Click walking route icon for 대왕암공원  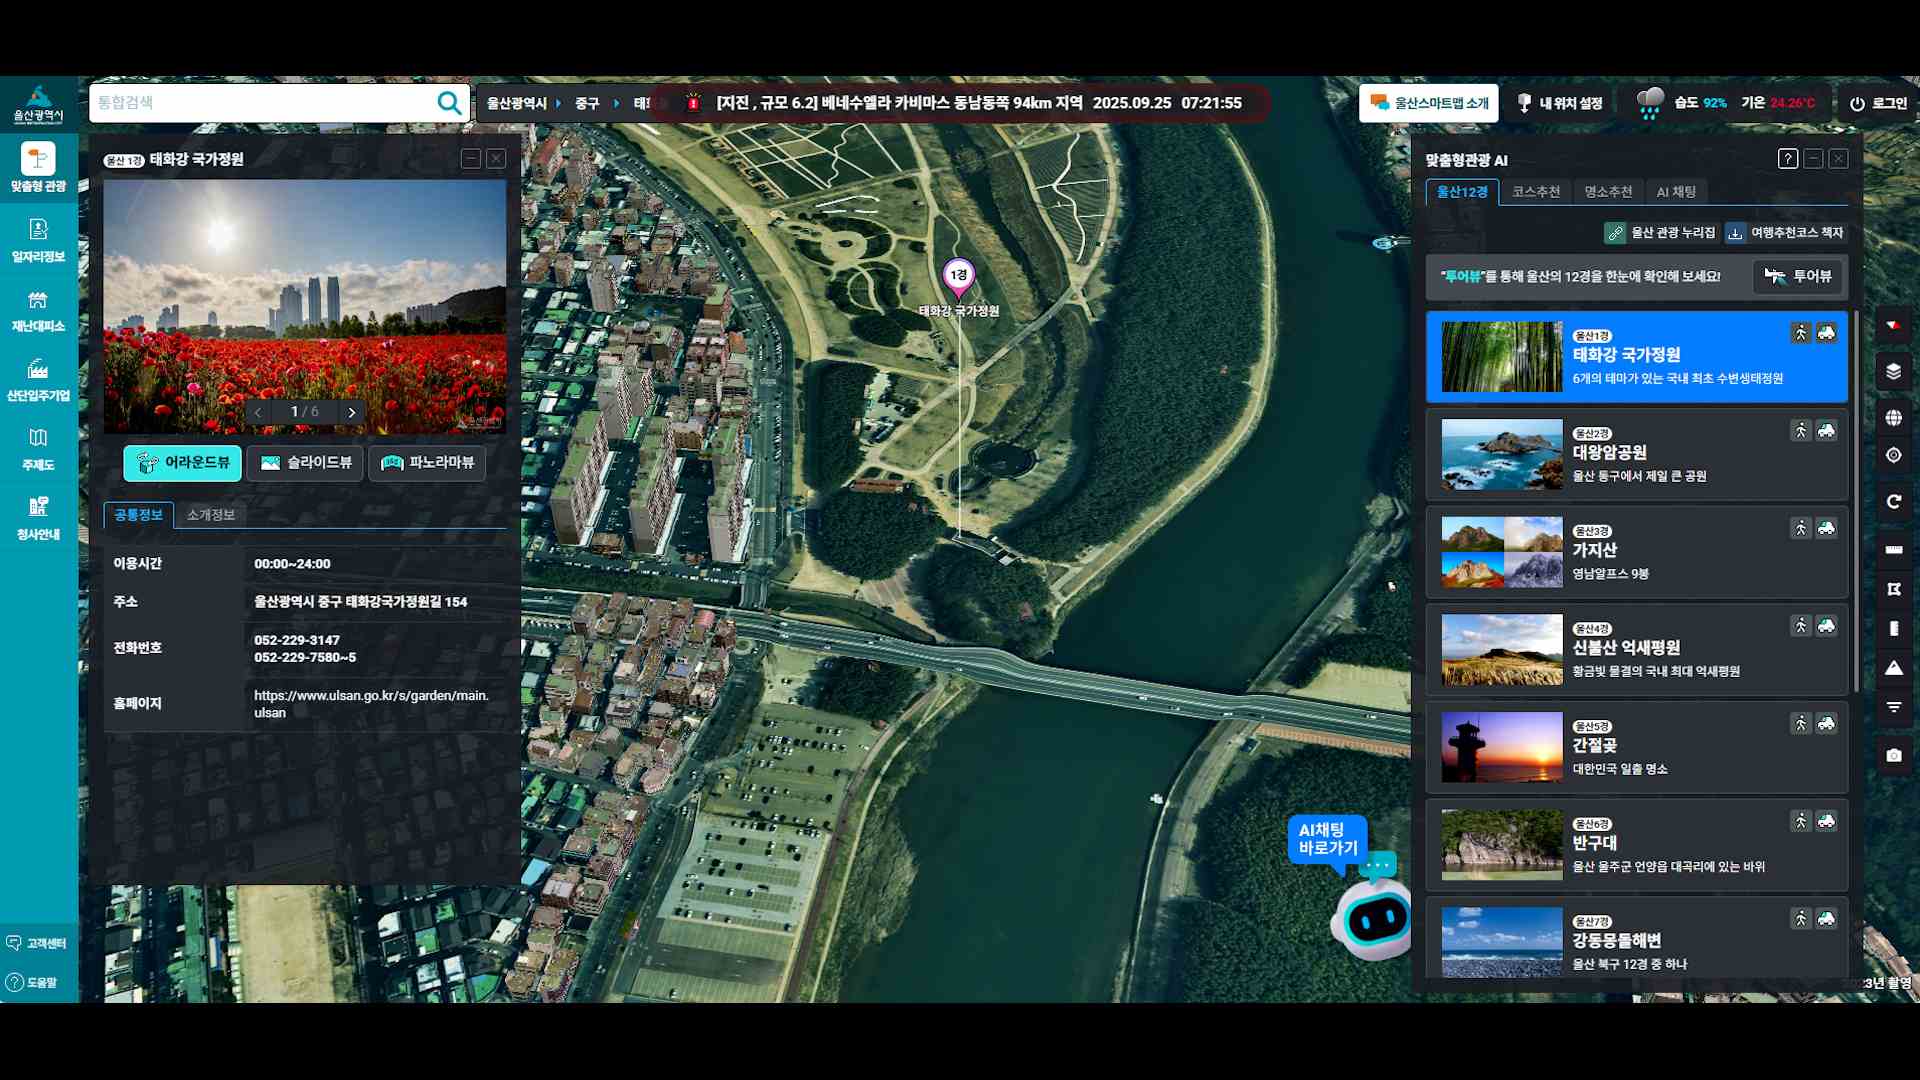click(x=1800, y=431)
